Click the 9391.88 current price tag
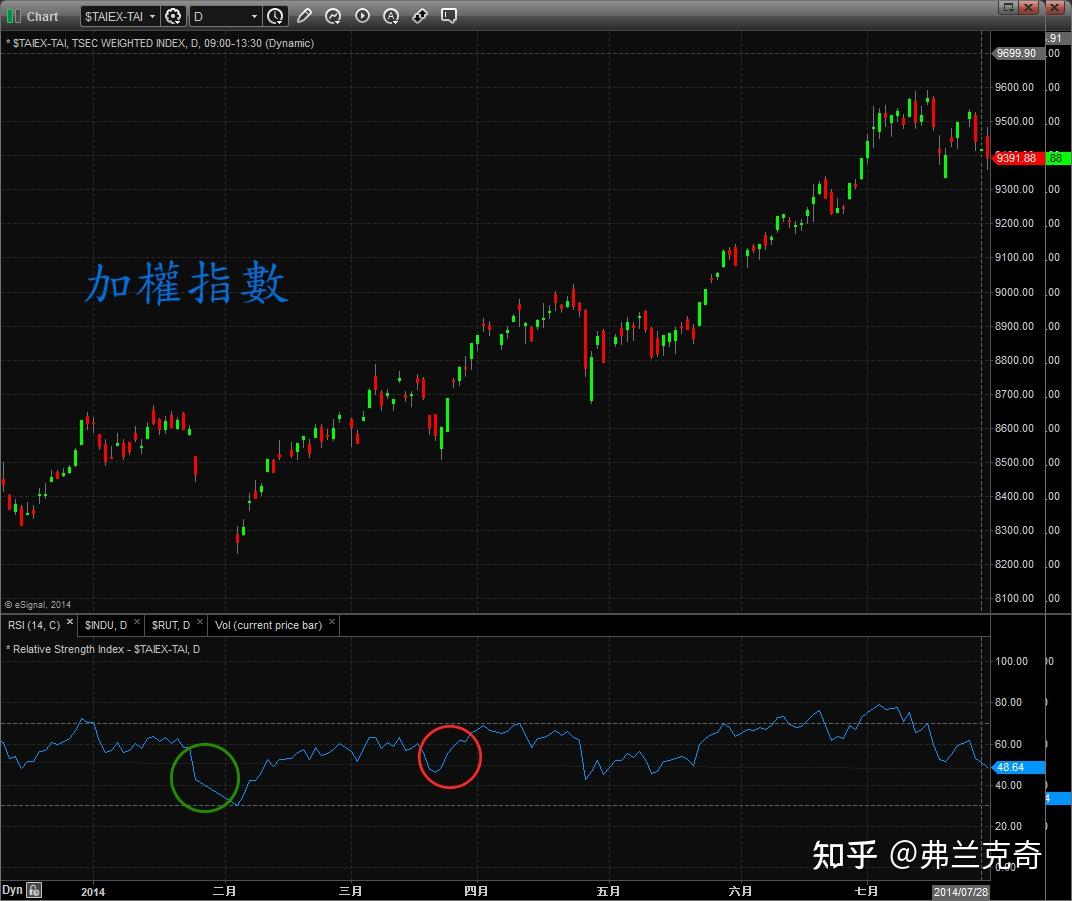 (x=1018, y=158)
